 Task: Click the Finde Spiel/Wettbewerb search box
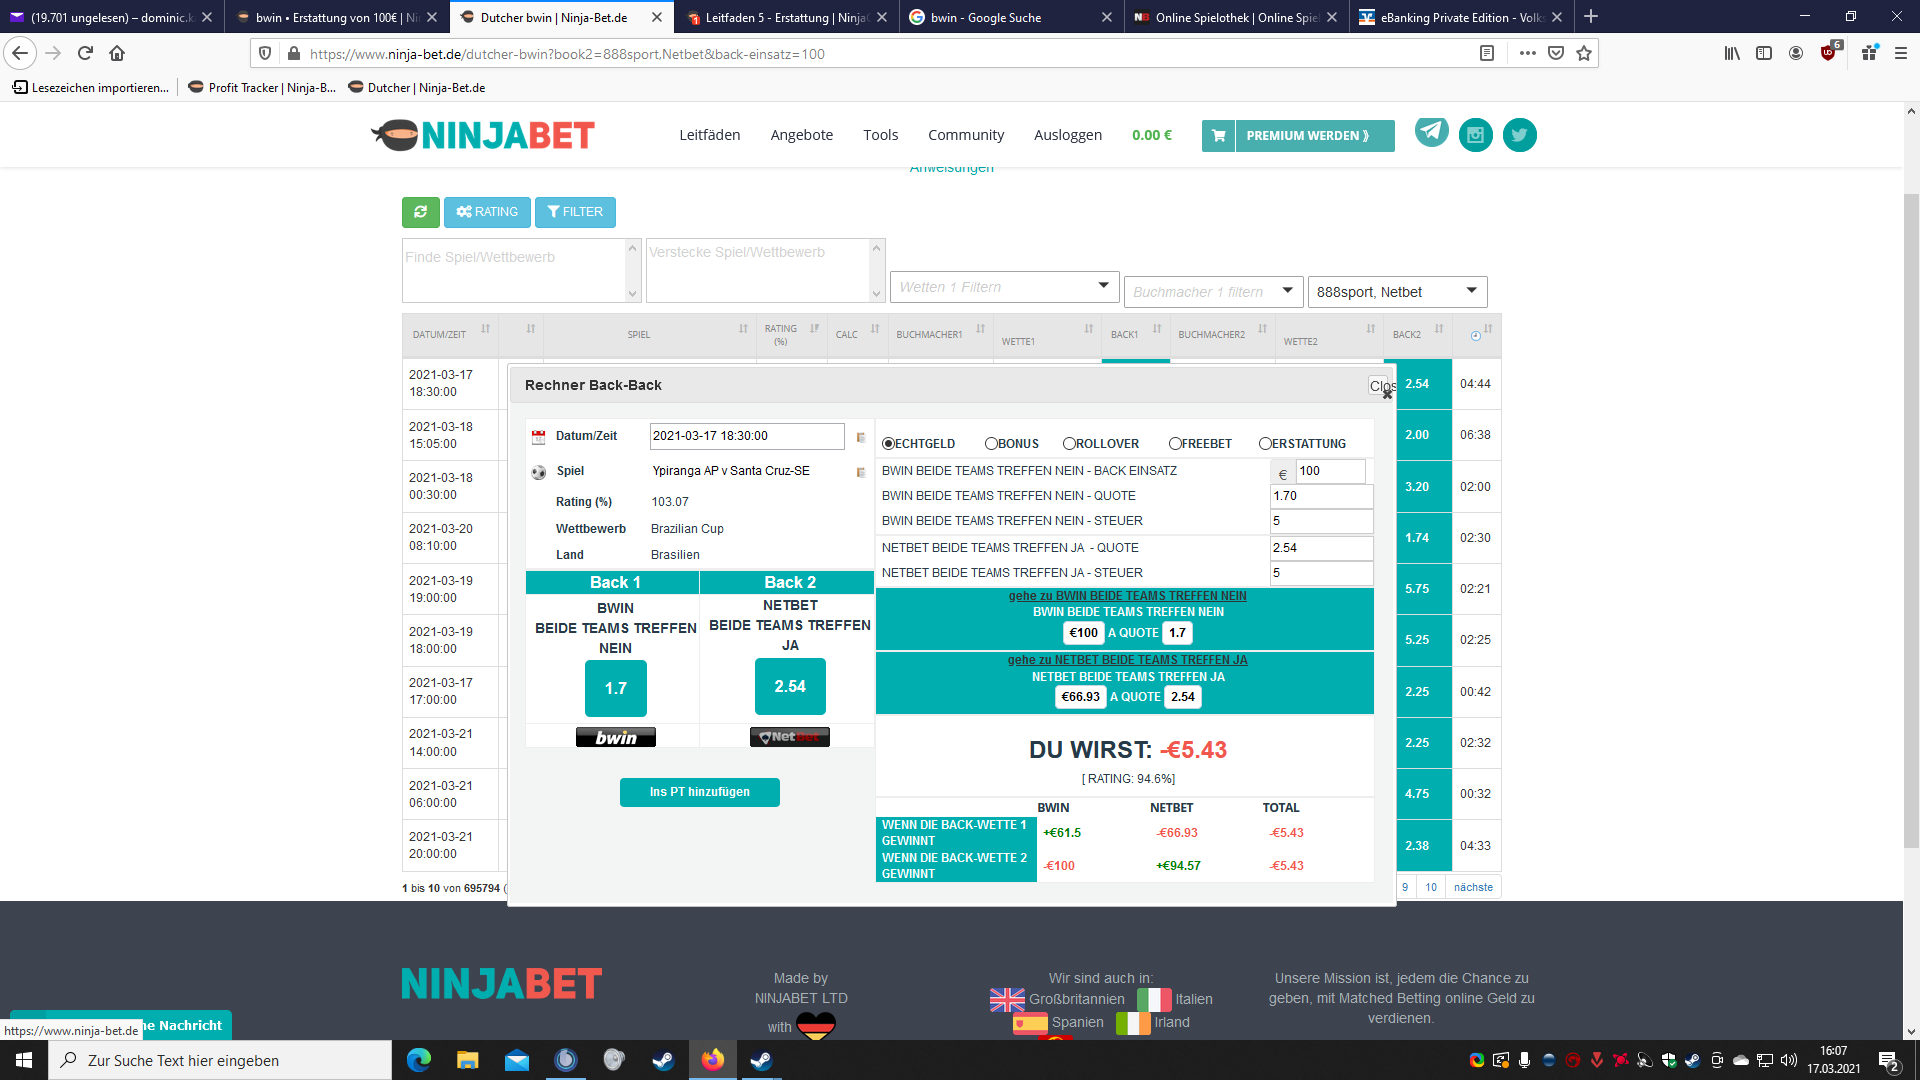pyautogui.click(x=514, y=270)
